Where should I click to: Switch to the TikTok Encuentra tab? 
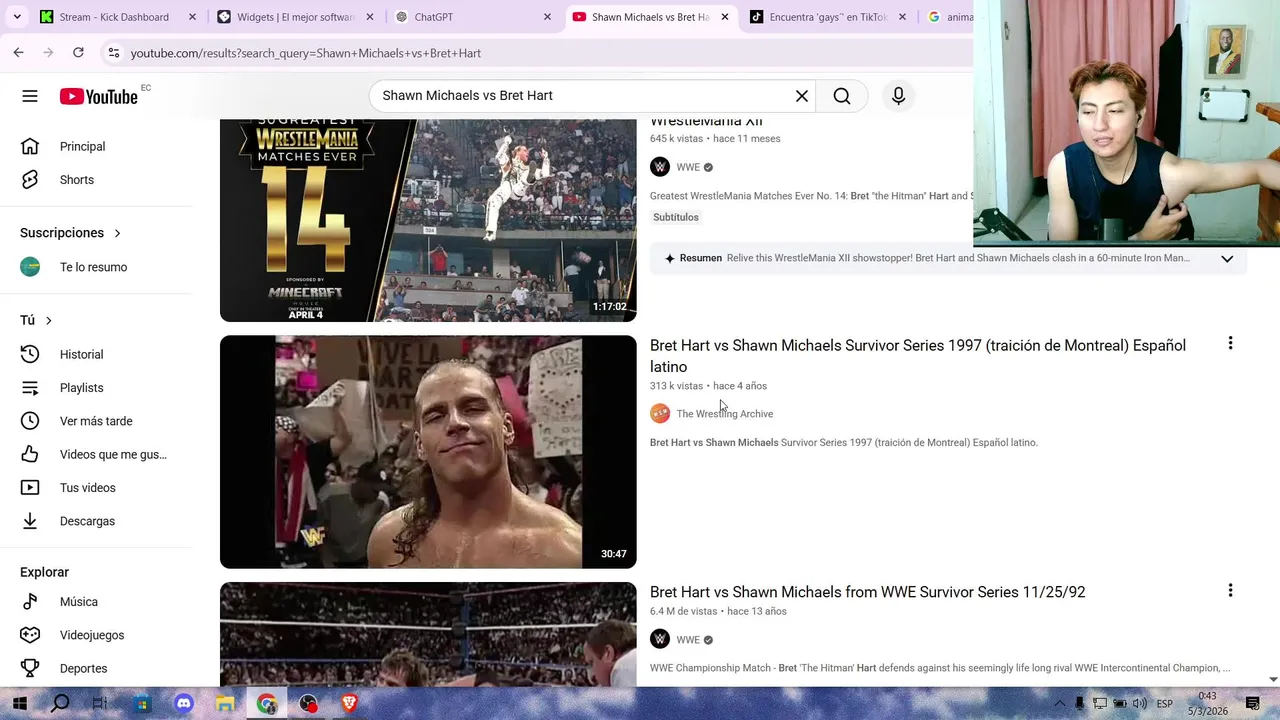point(828,17)
